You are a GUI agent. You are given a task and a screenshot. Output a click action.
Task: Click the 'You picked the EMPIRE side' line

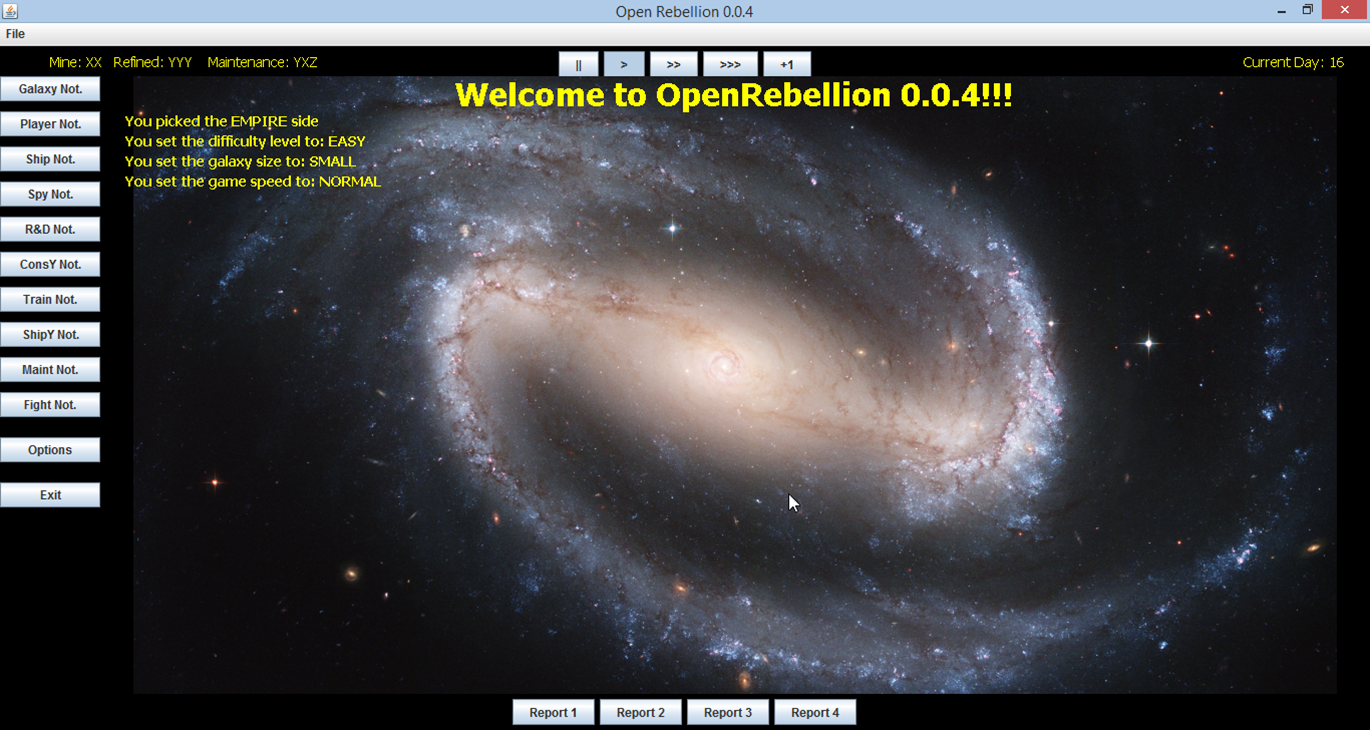click(222, 121)
